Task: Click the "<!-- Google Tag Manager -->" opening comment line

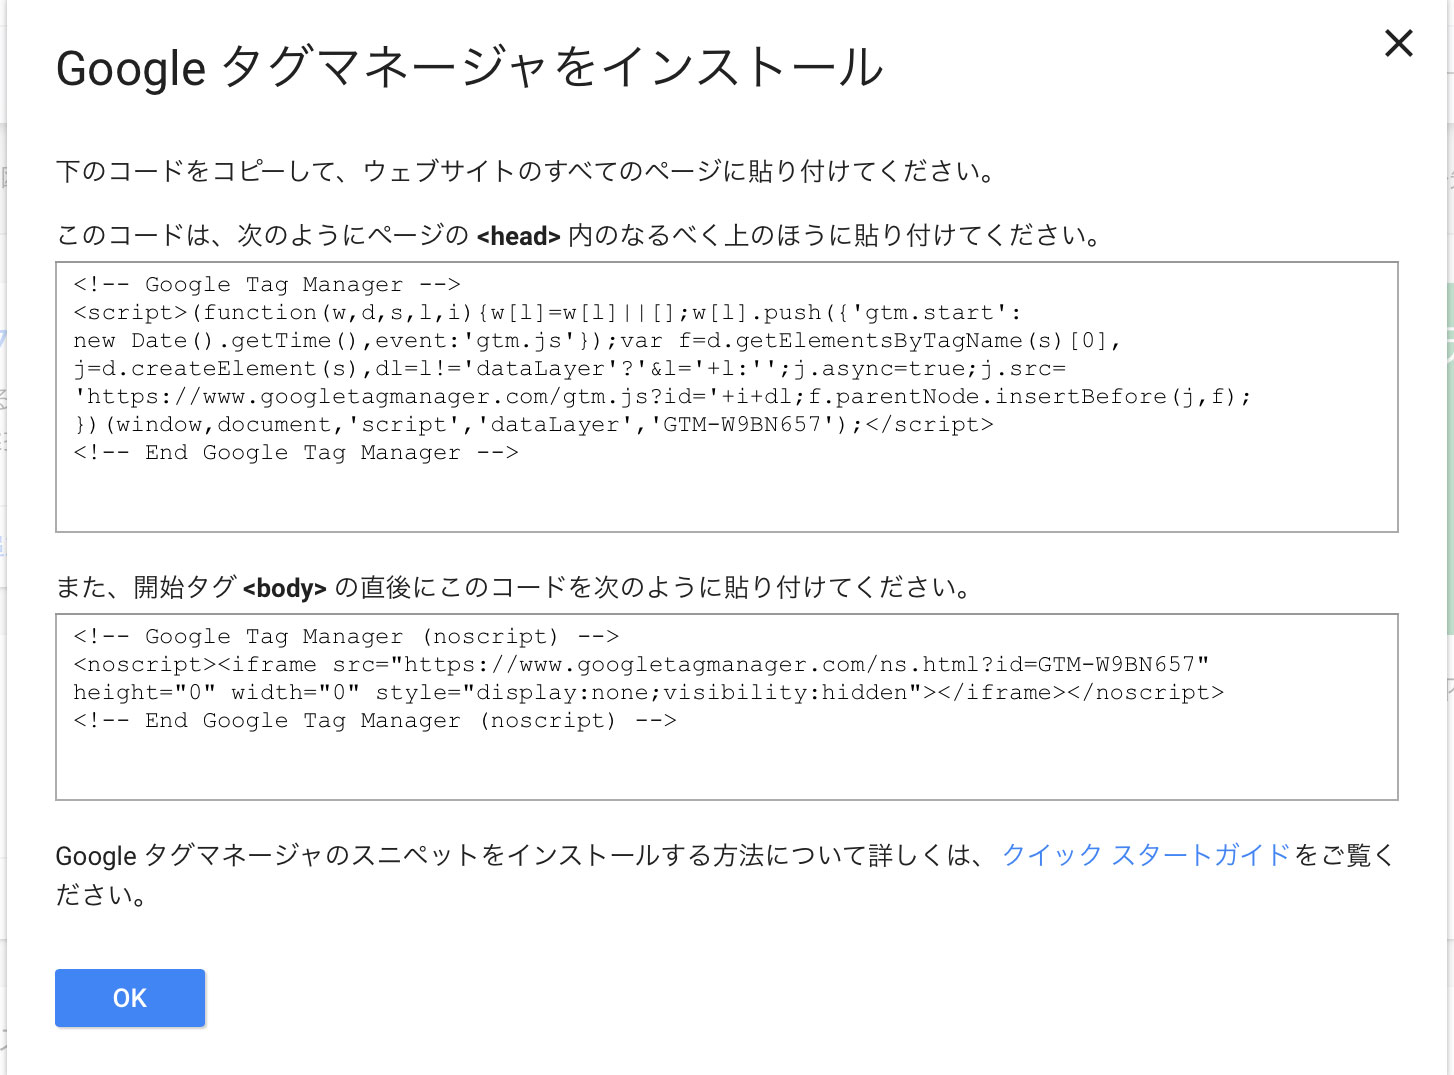Action: coord(267,285)
